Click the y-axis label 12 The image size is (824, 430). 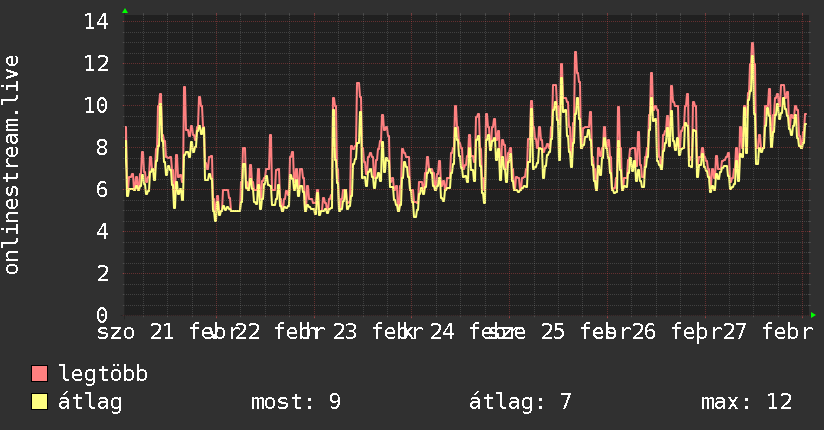pos(96,64)
